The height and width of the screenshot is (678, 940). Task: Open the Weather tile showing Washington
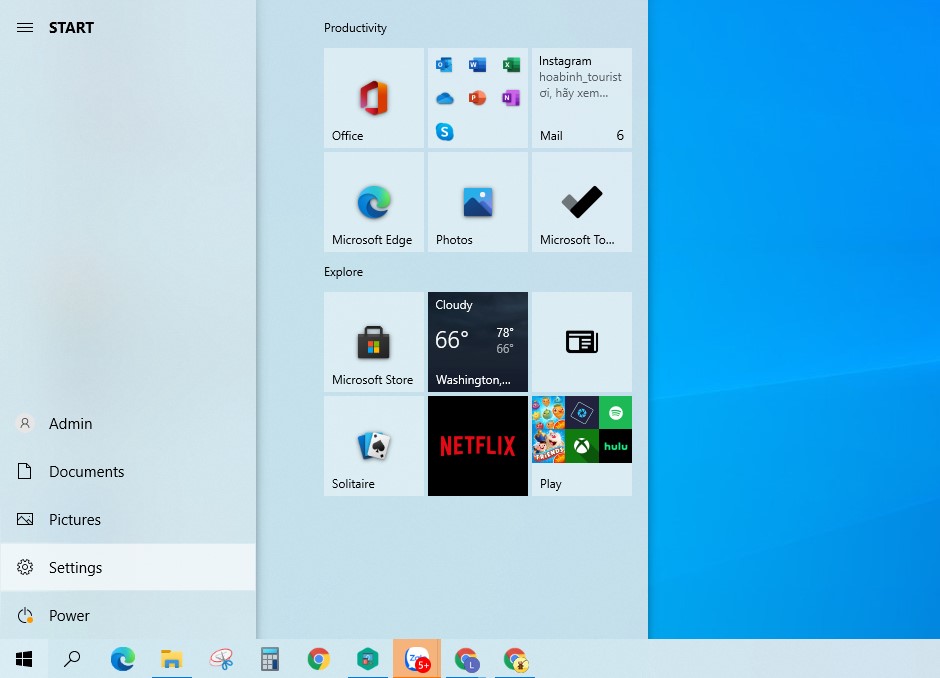477,342
